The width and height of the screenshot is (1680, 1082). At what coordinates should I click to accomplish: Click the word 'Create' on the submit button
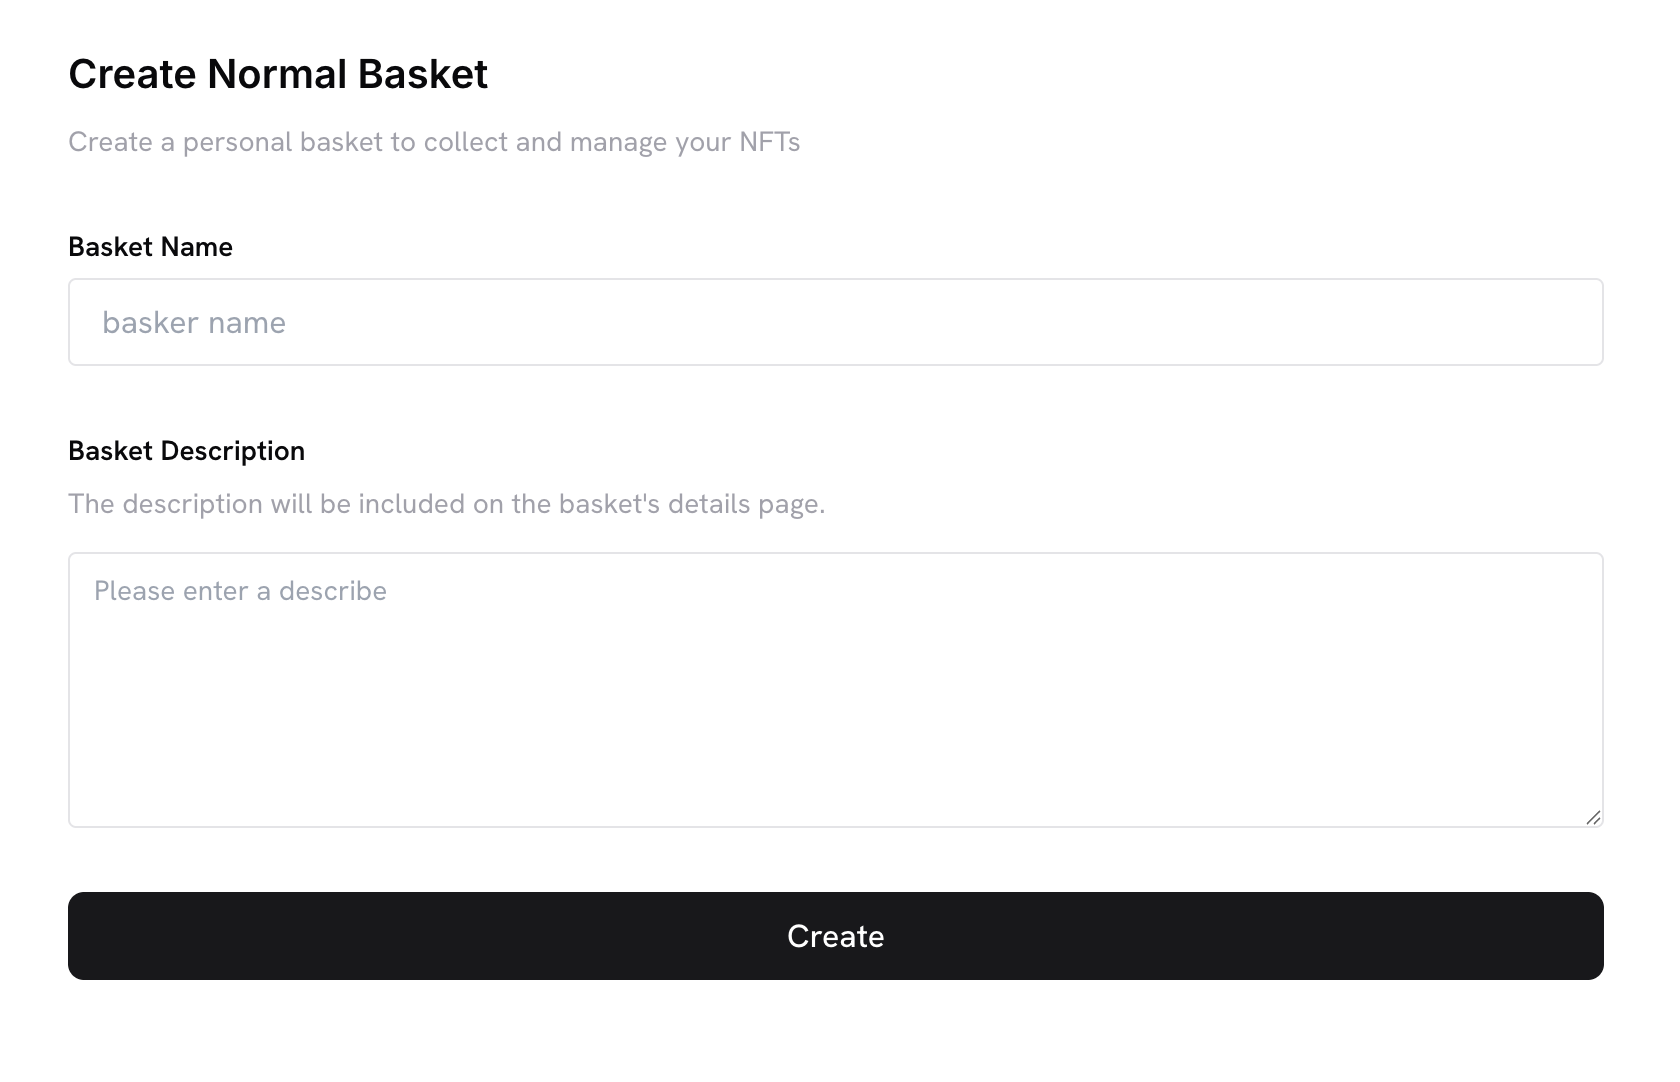[x=835, y=936]
